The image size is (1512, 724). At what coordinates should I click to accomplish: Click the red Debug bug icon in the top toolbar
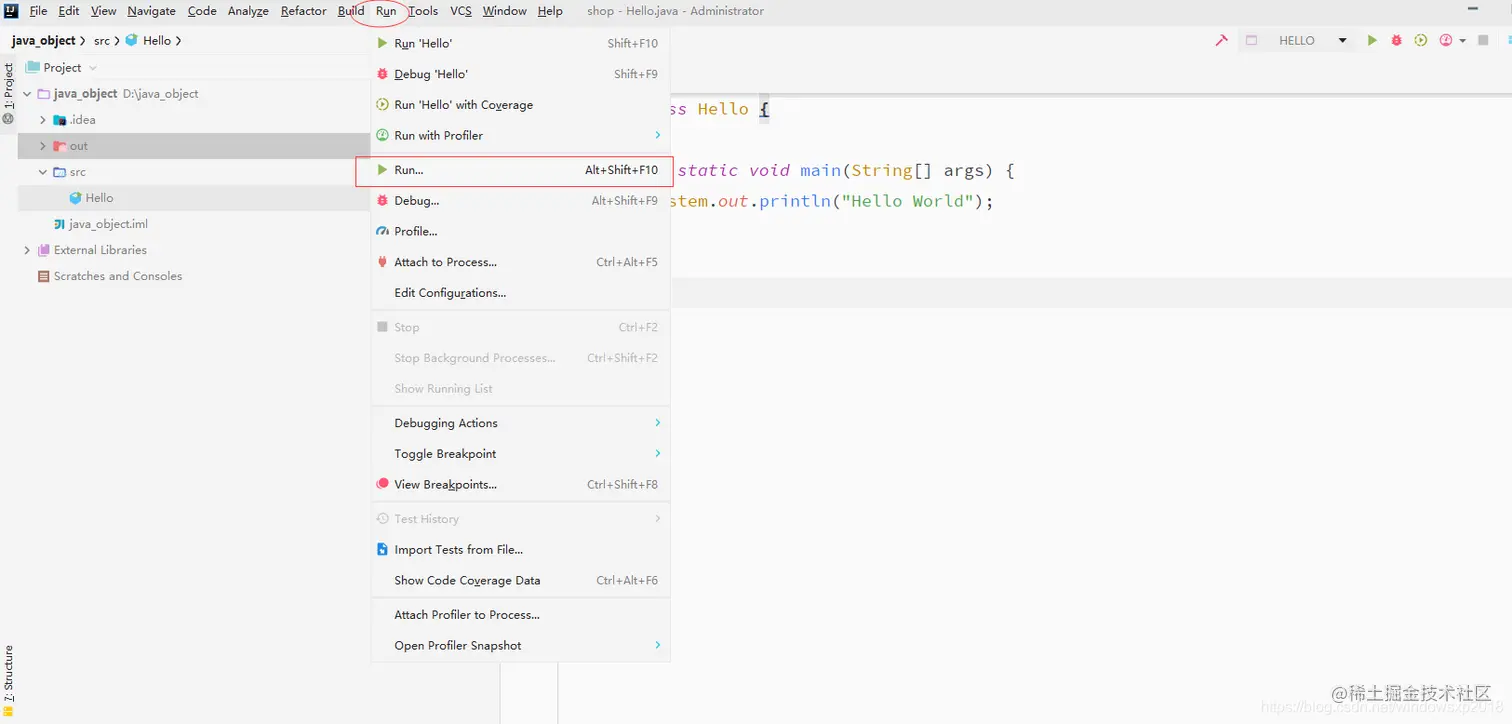[1396, 41]
